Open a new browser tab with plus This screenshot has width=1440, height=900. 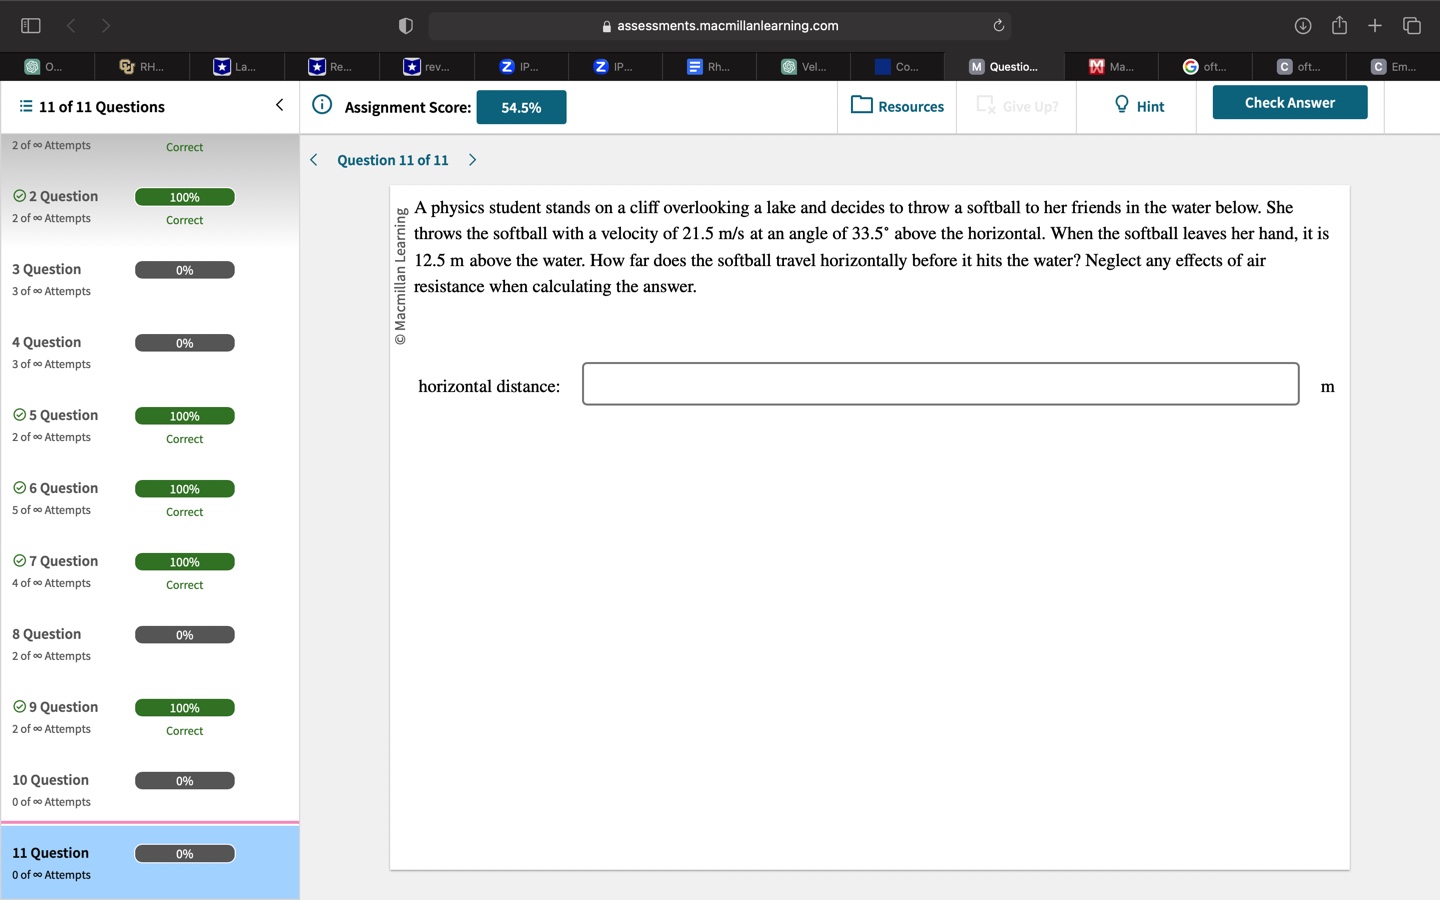click(x=1374, y=25)
